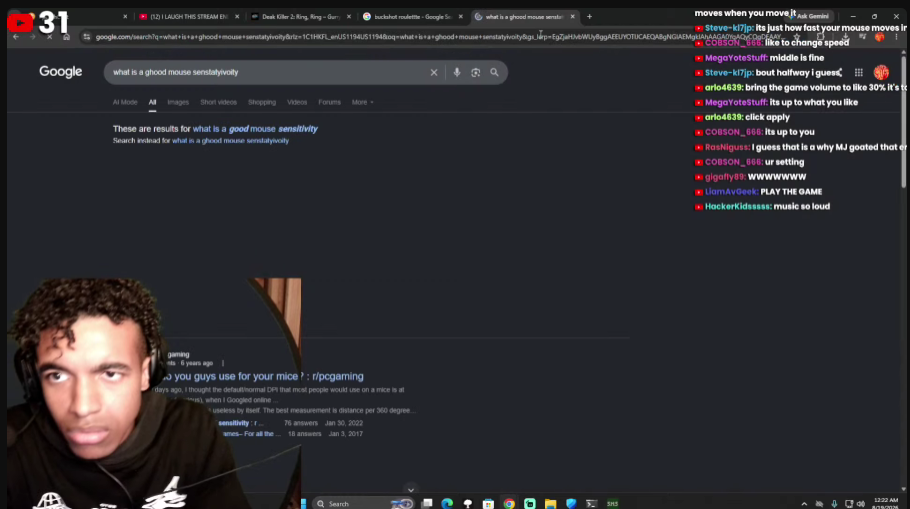
Task: Close the YouTube "I LAUGH THIS STREAM" tab
Action: coord(237,17)
